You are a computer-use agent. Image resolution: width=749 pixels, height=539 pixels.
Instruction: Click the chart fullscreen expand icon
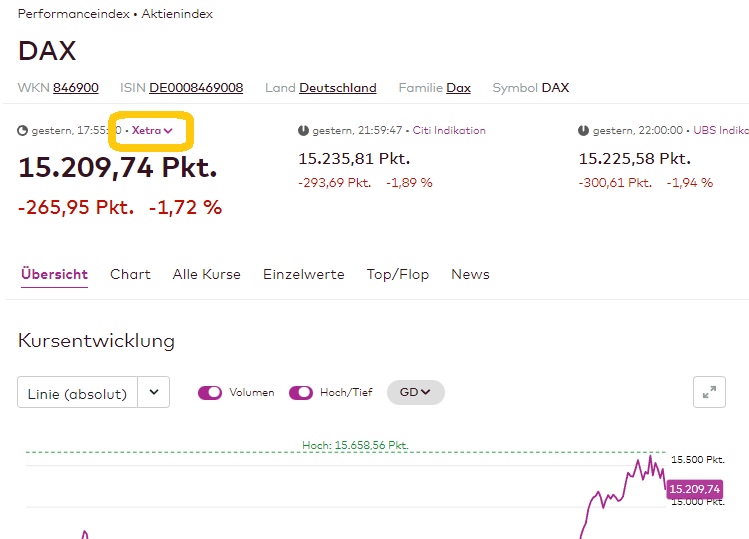709,393
